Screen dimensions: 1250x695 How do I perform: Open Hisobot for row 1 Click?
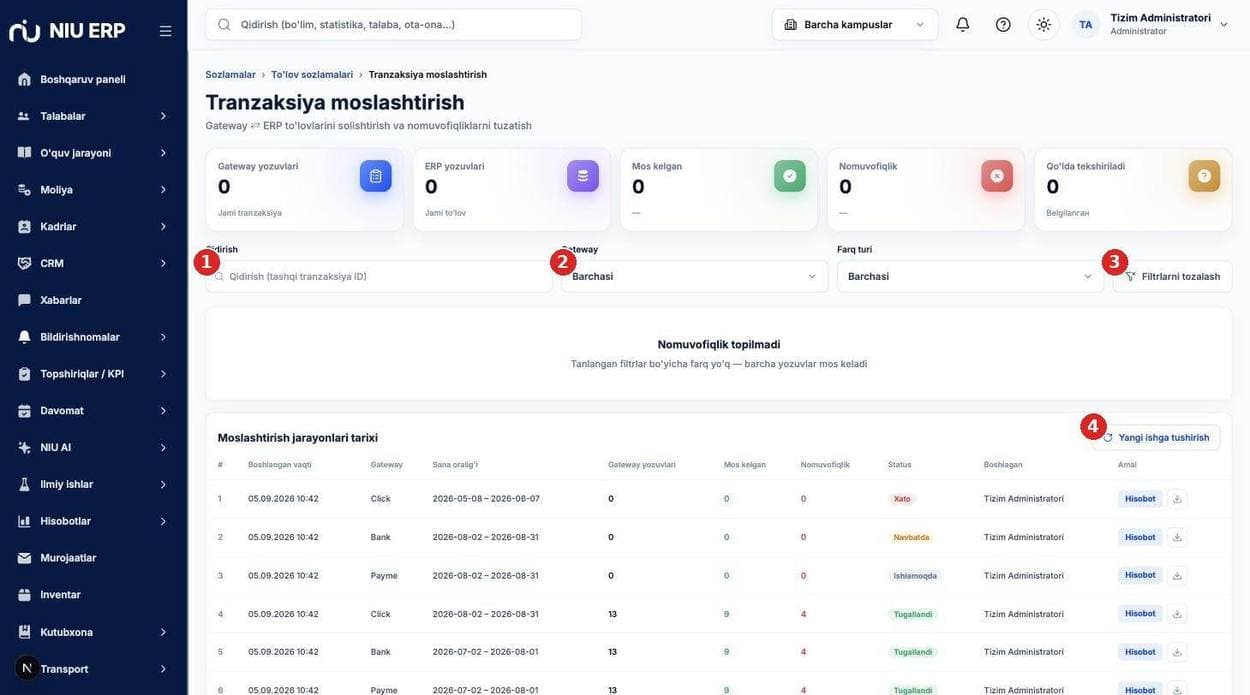click(x=1140, y=499)
